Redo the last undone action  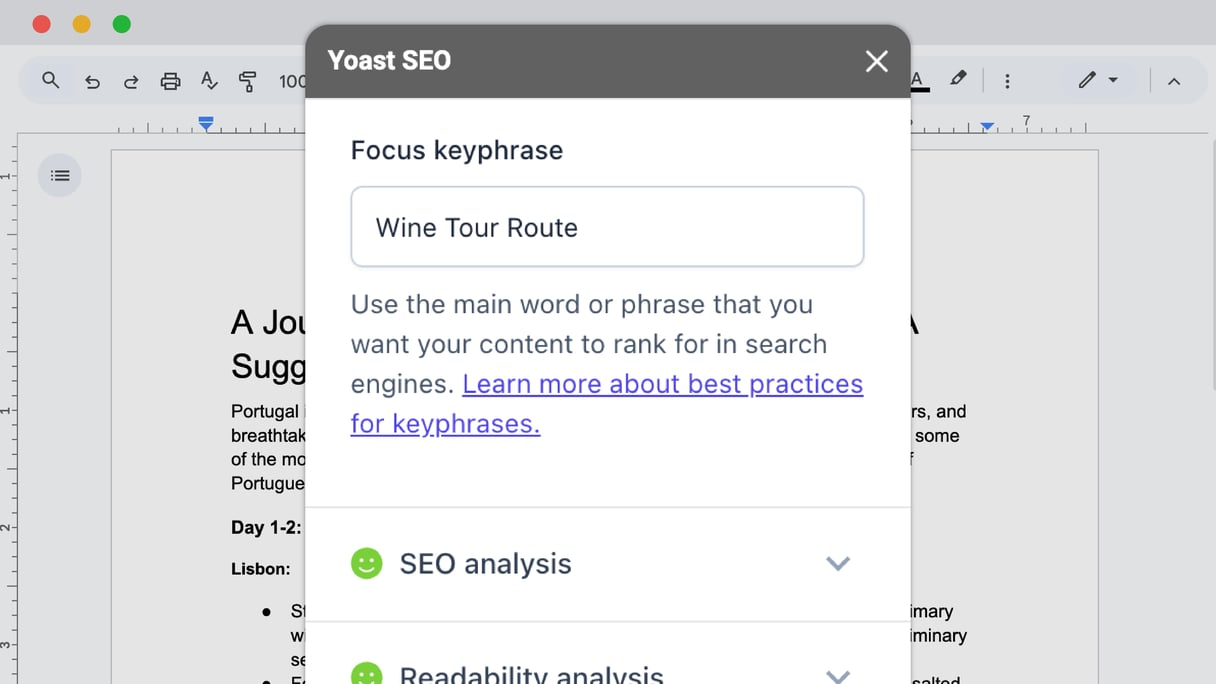pyautogui.click(x=131, y=82)
